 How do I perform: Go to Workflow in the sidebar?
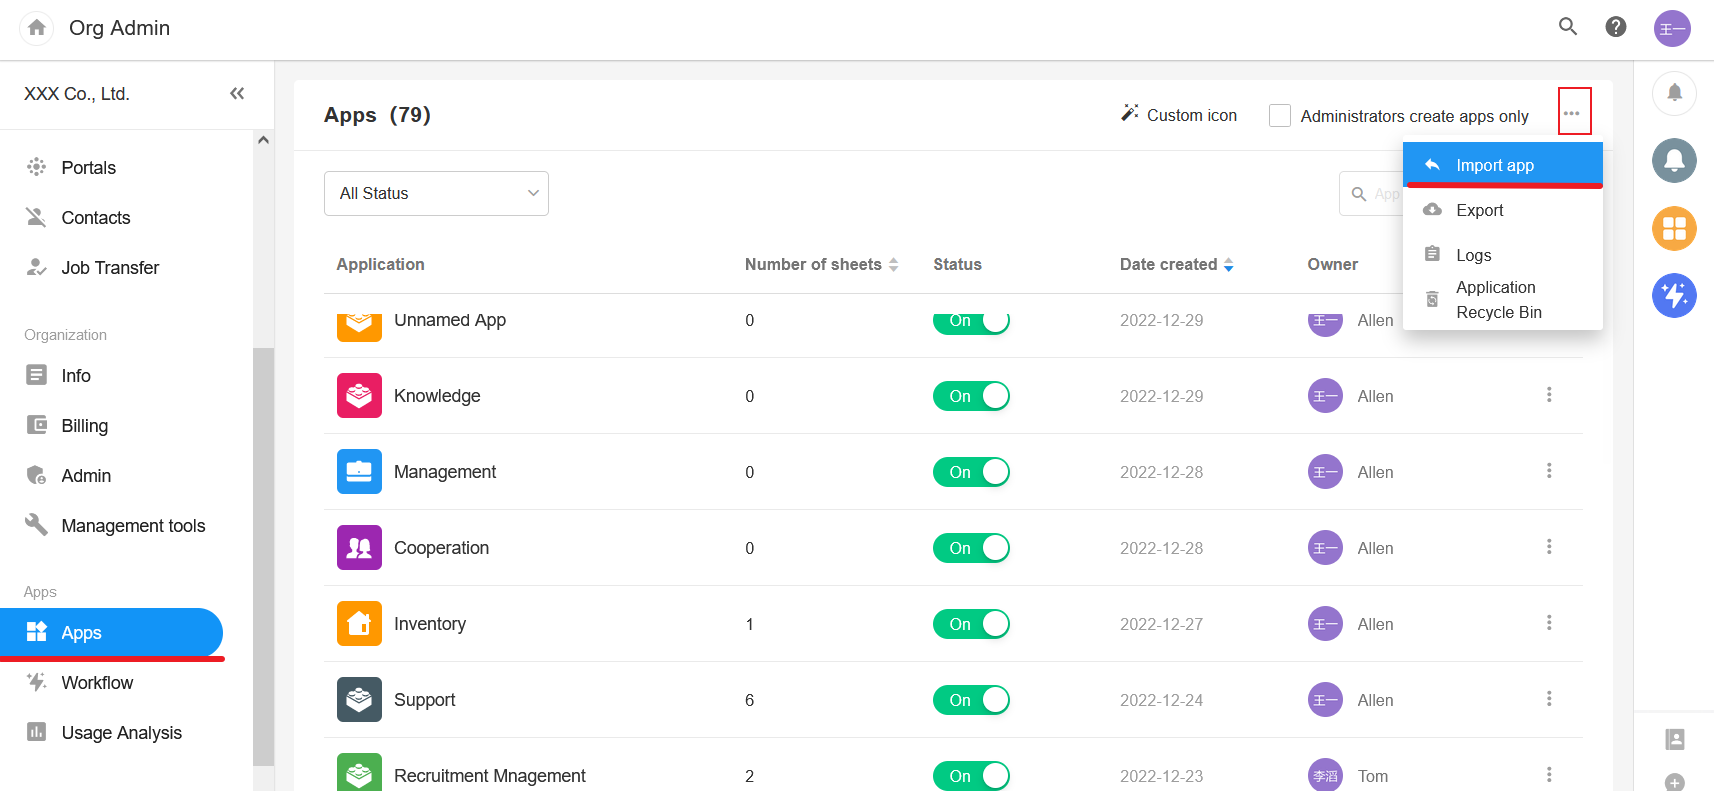click(x=97, y=683)
